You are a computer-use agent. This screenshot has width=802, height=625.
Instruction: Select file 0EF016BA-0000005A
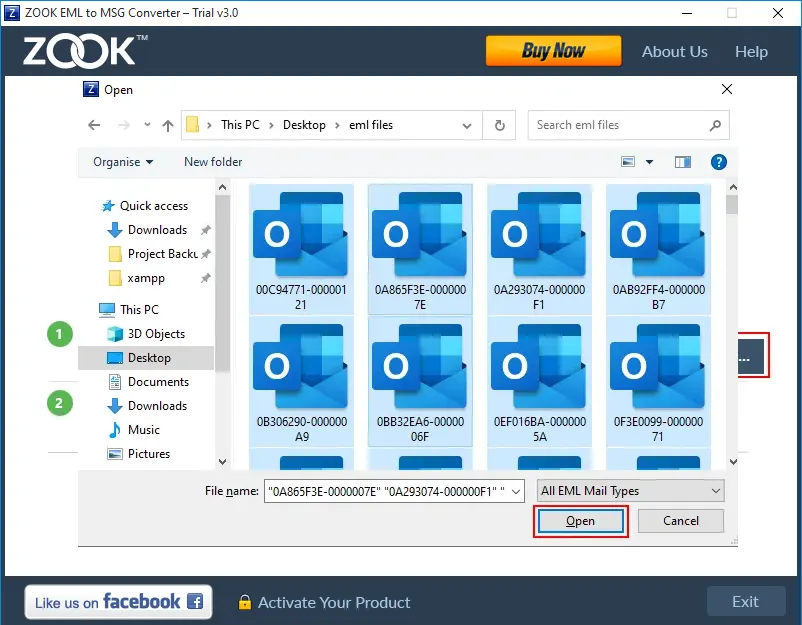tap(539, 382)
